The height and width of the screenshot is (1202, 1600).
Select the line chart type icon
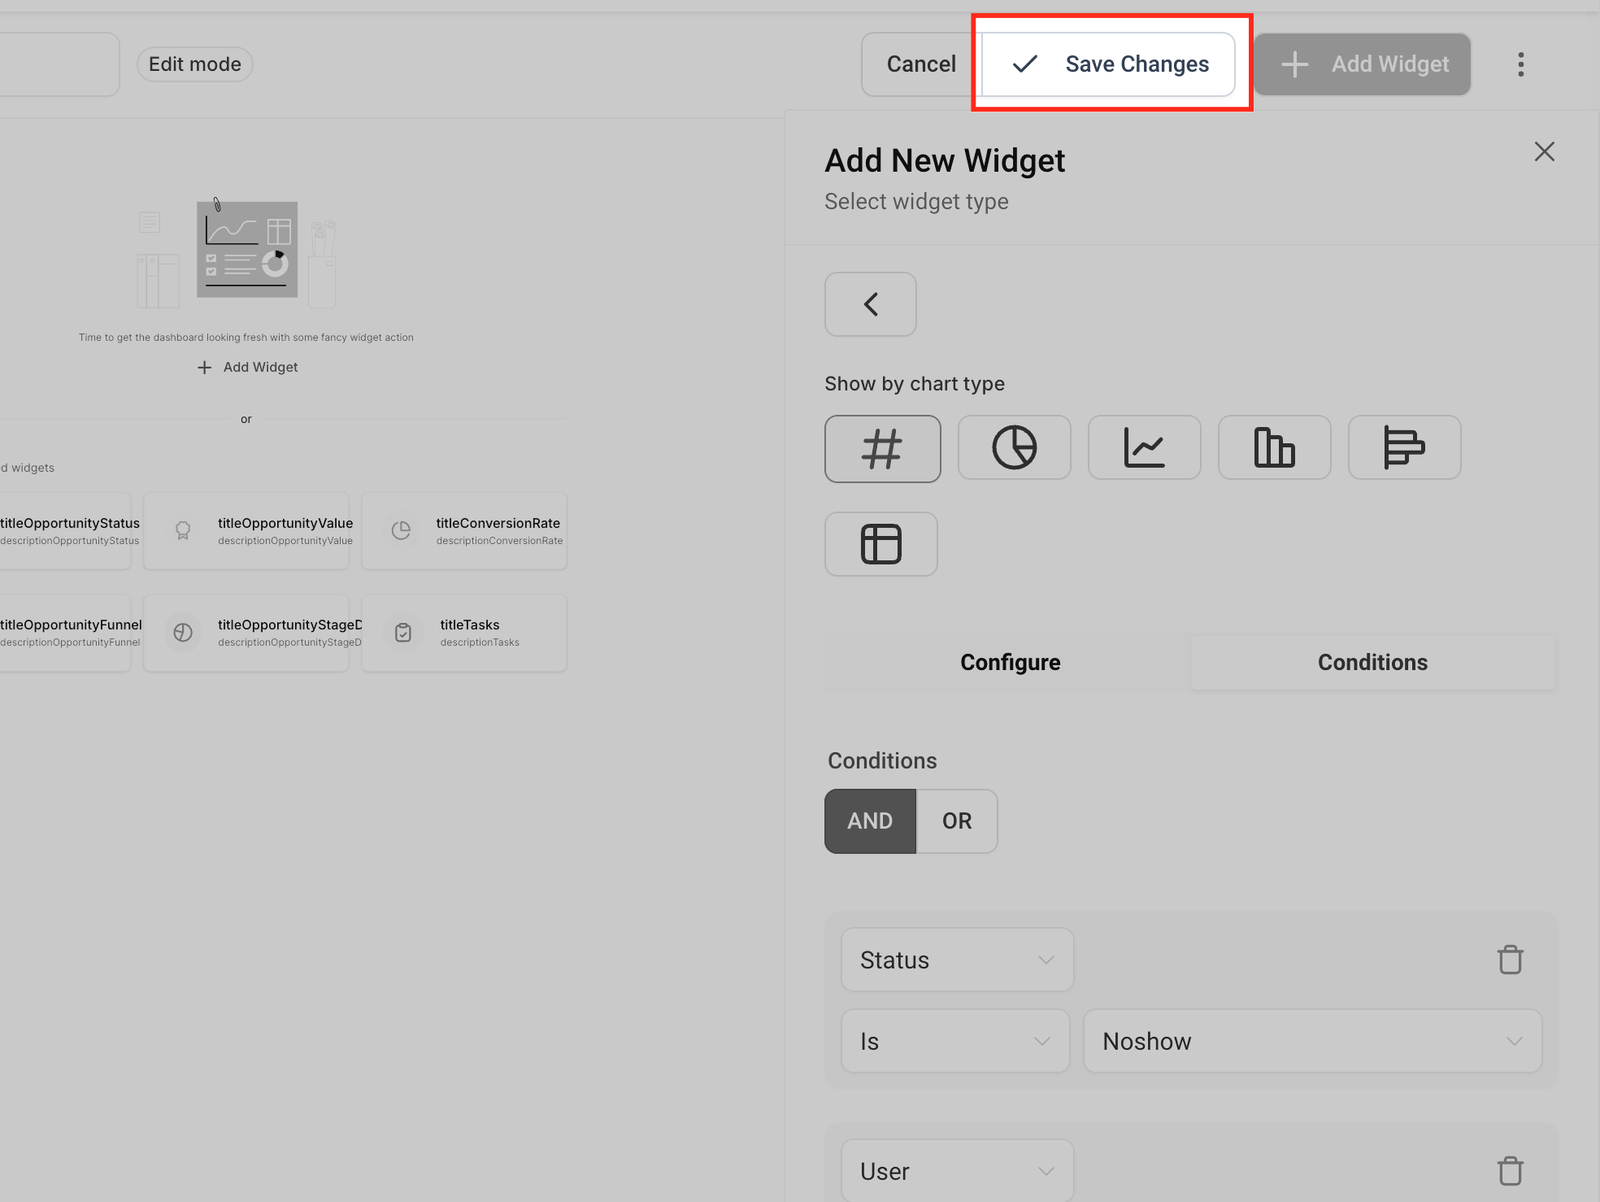click(1144, 448)
